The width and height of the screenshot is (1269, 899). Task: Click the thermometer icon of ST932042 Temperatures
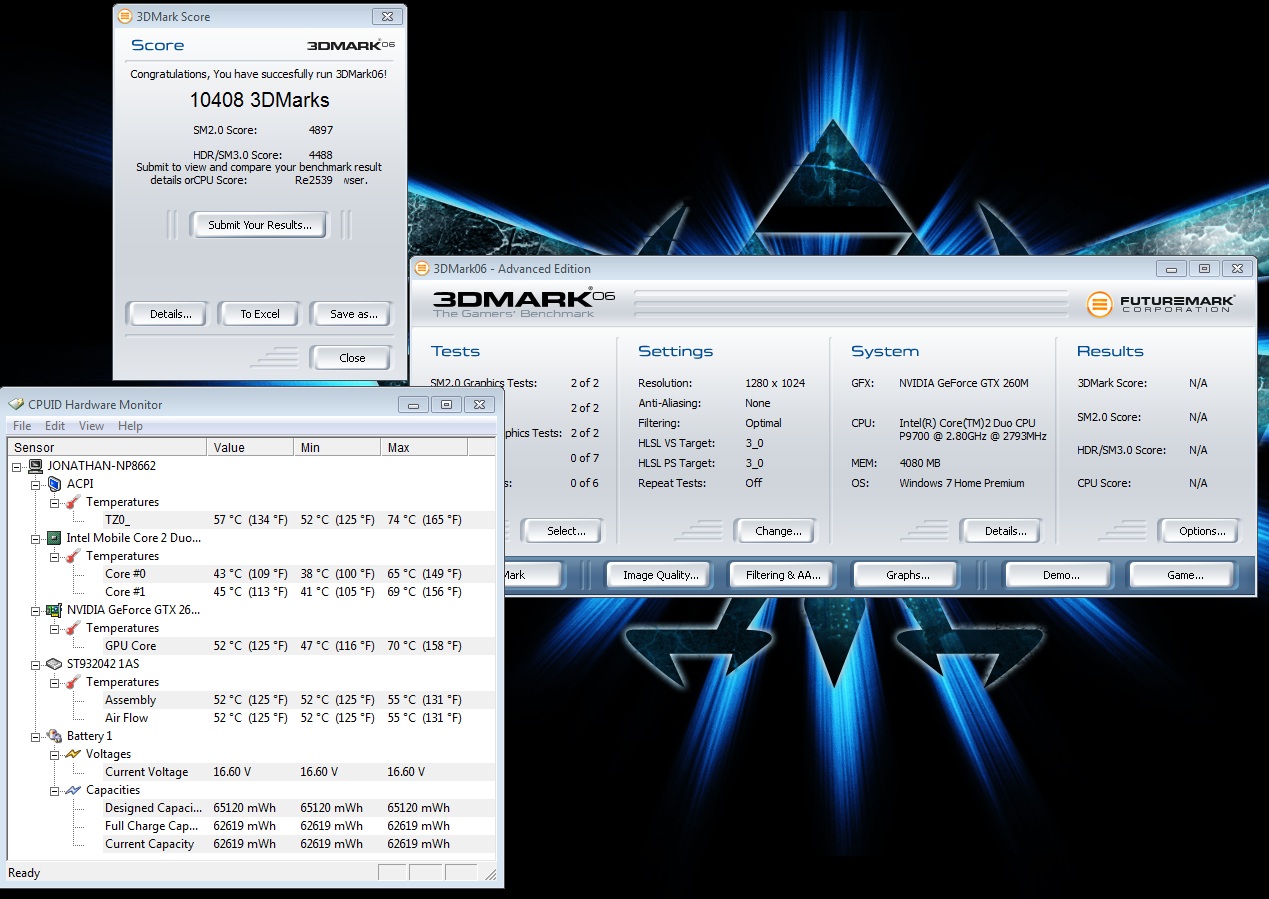(73, 682)
